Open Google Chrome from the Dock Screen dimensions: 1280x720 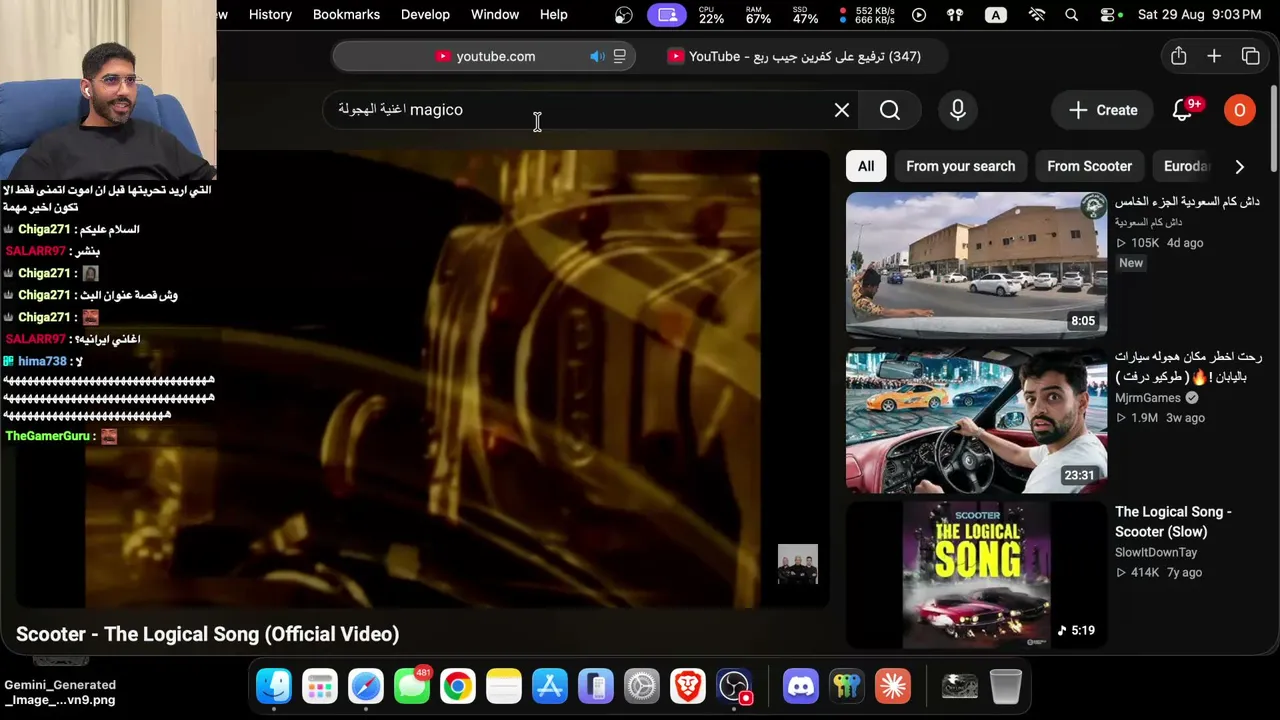[458, 686]
